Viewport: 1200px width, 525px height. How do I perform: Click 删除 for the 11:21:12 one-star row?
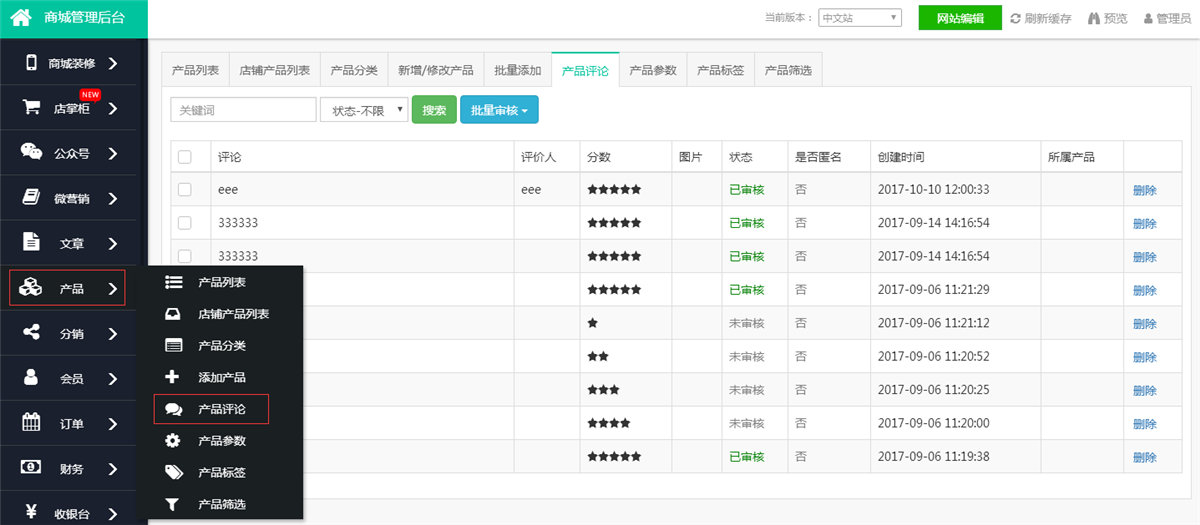pyautogui.click(x=1145, y=324)
